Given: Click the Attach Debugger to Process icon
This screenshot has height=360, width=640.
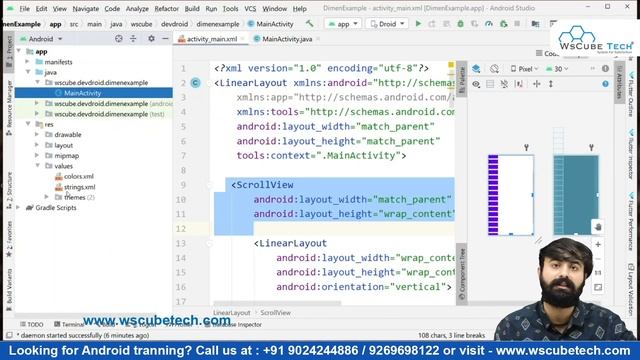Looking at the screenshot, I should tap(504, 24).
